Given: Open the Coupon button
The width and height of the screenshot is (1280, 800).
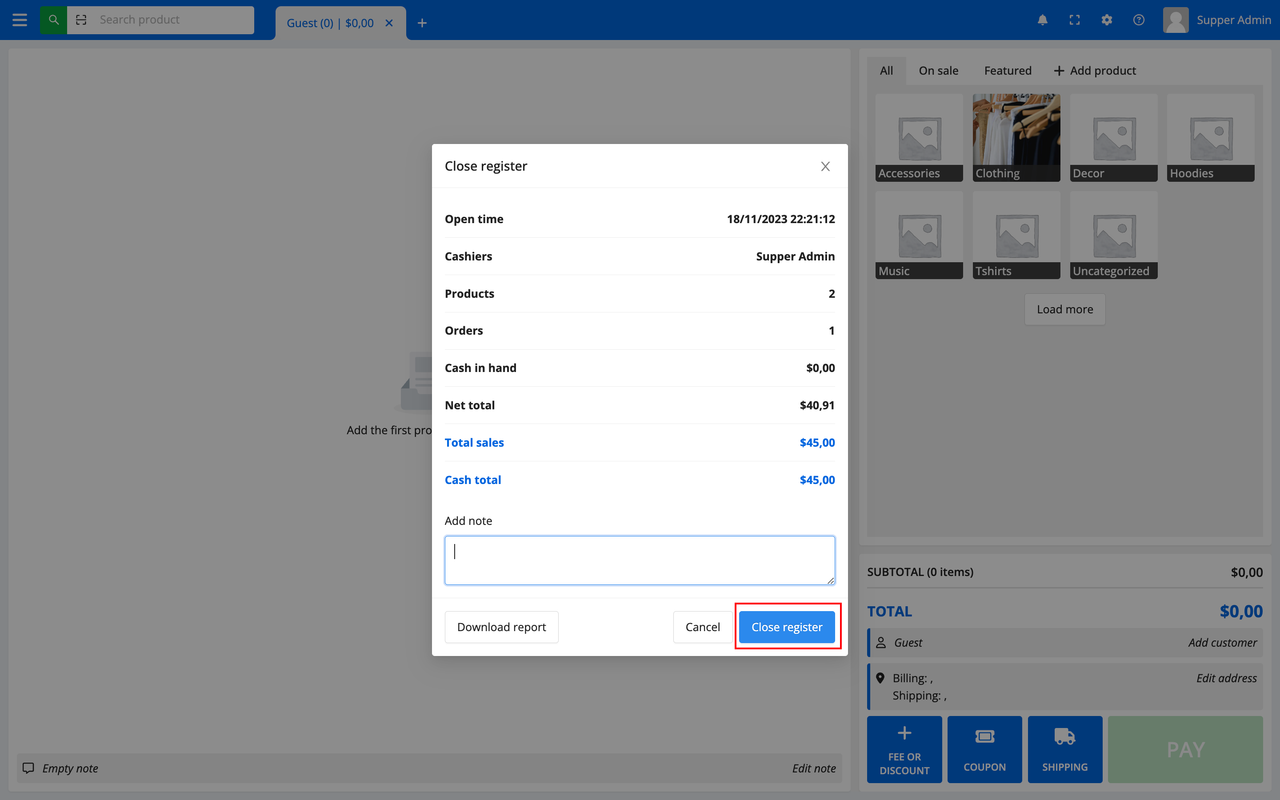Looking at the screenshot, I should point(985,749).
